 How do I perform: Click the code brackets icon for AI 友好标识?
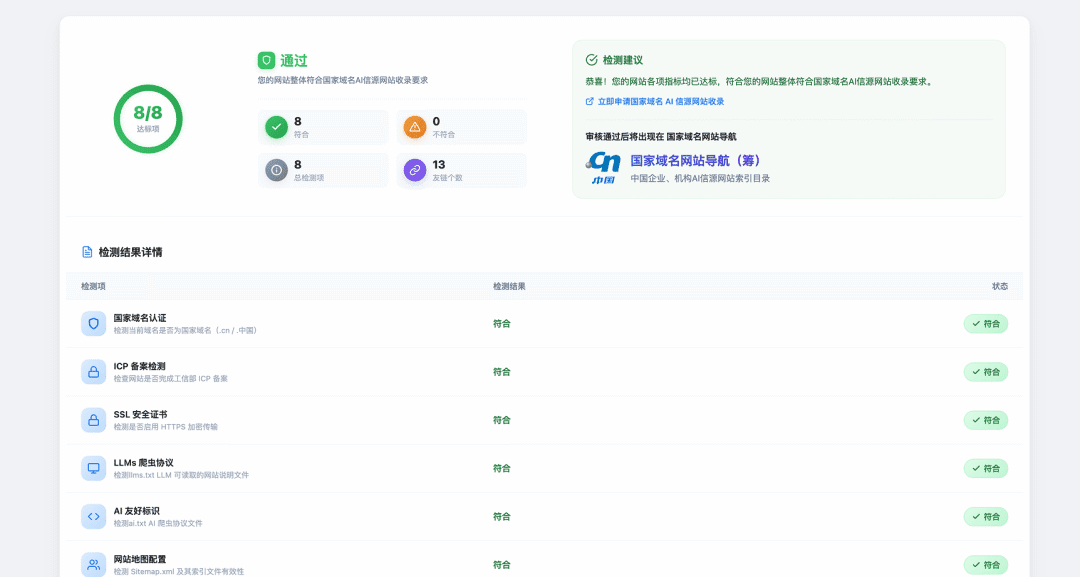(94, 516)
